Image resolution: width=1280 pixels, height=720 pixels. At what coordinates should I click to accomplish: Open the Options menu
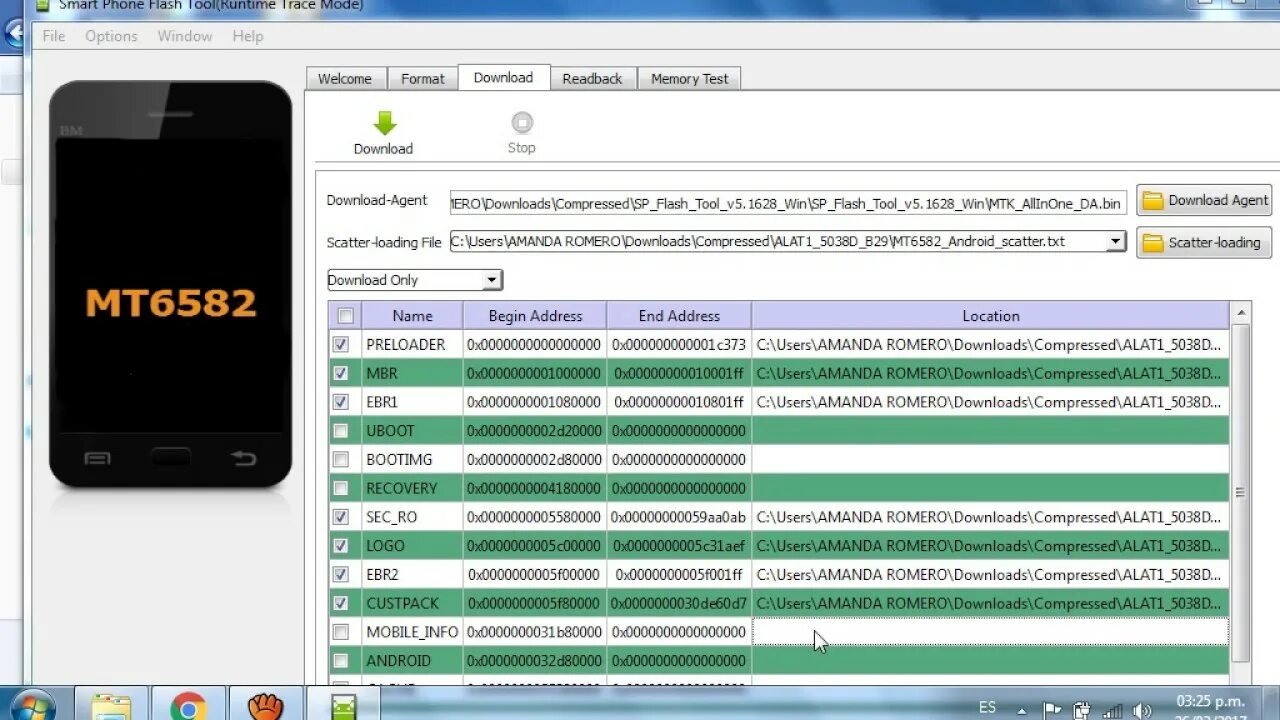(111, 36)
